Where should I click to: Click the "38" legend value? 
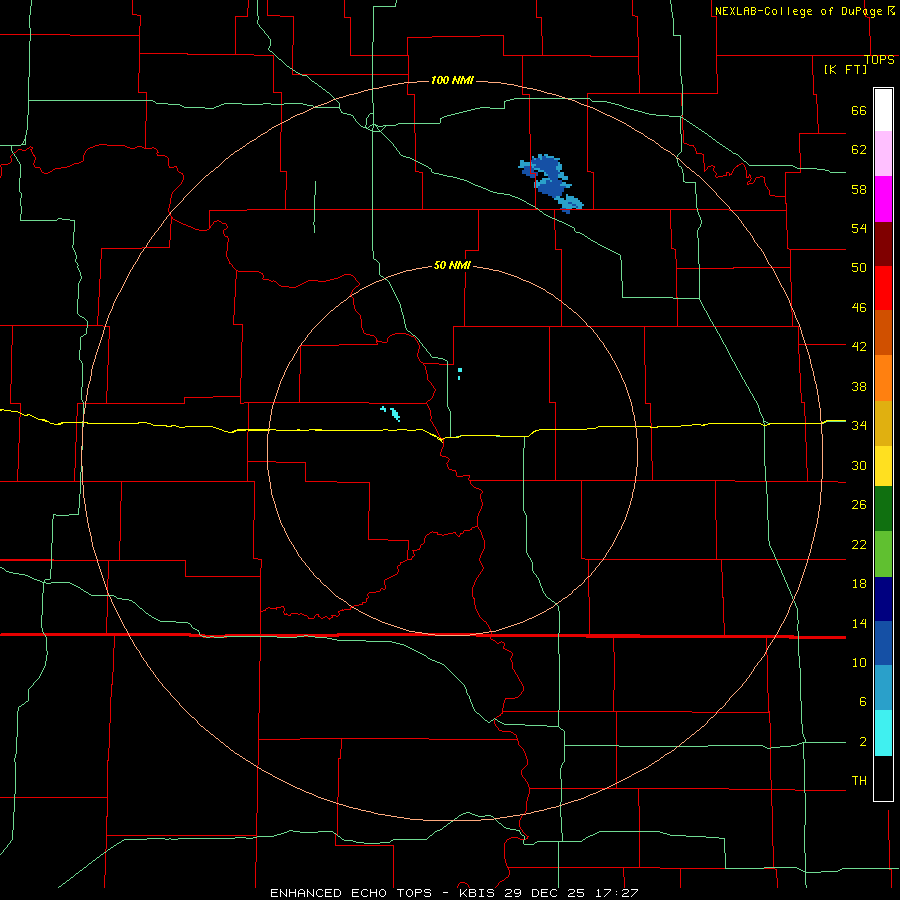pos(859,386)
